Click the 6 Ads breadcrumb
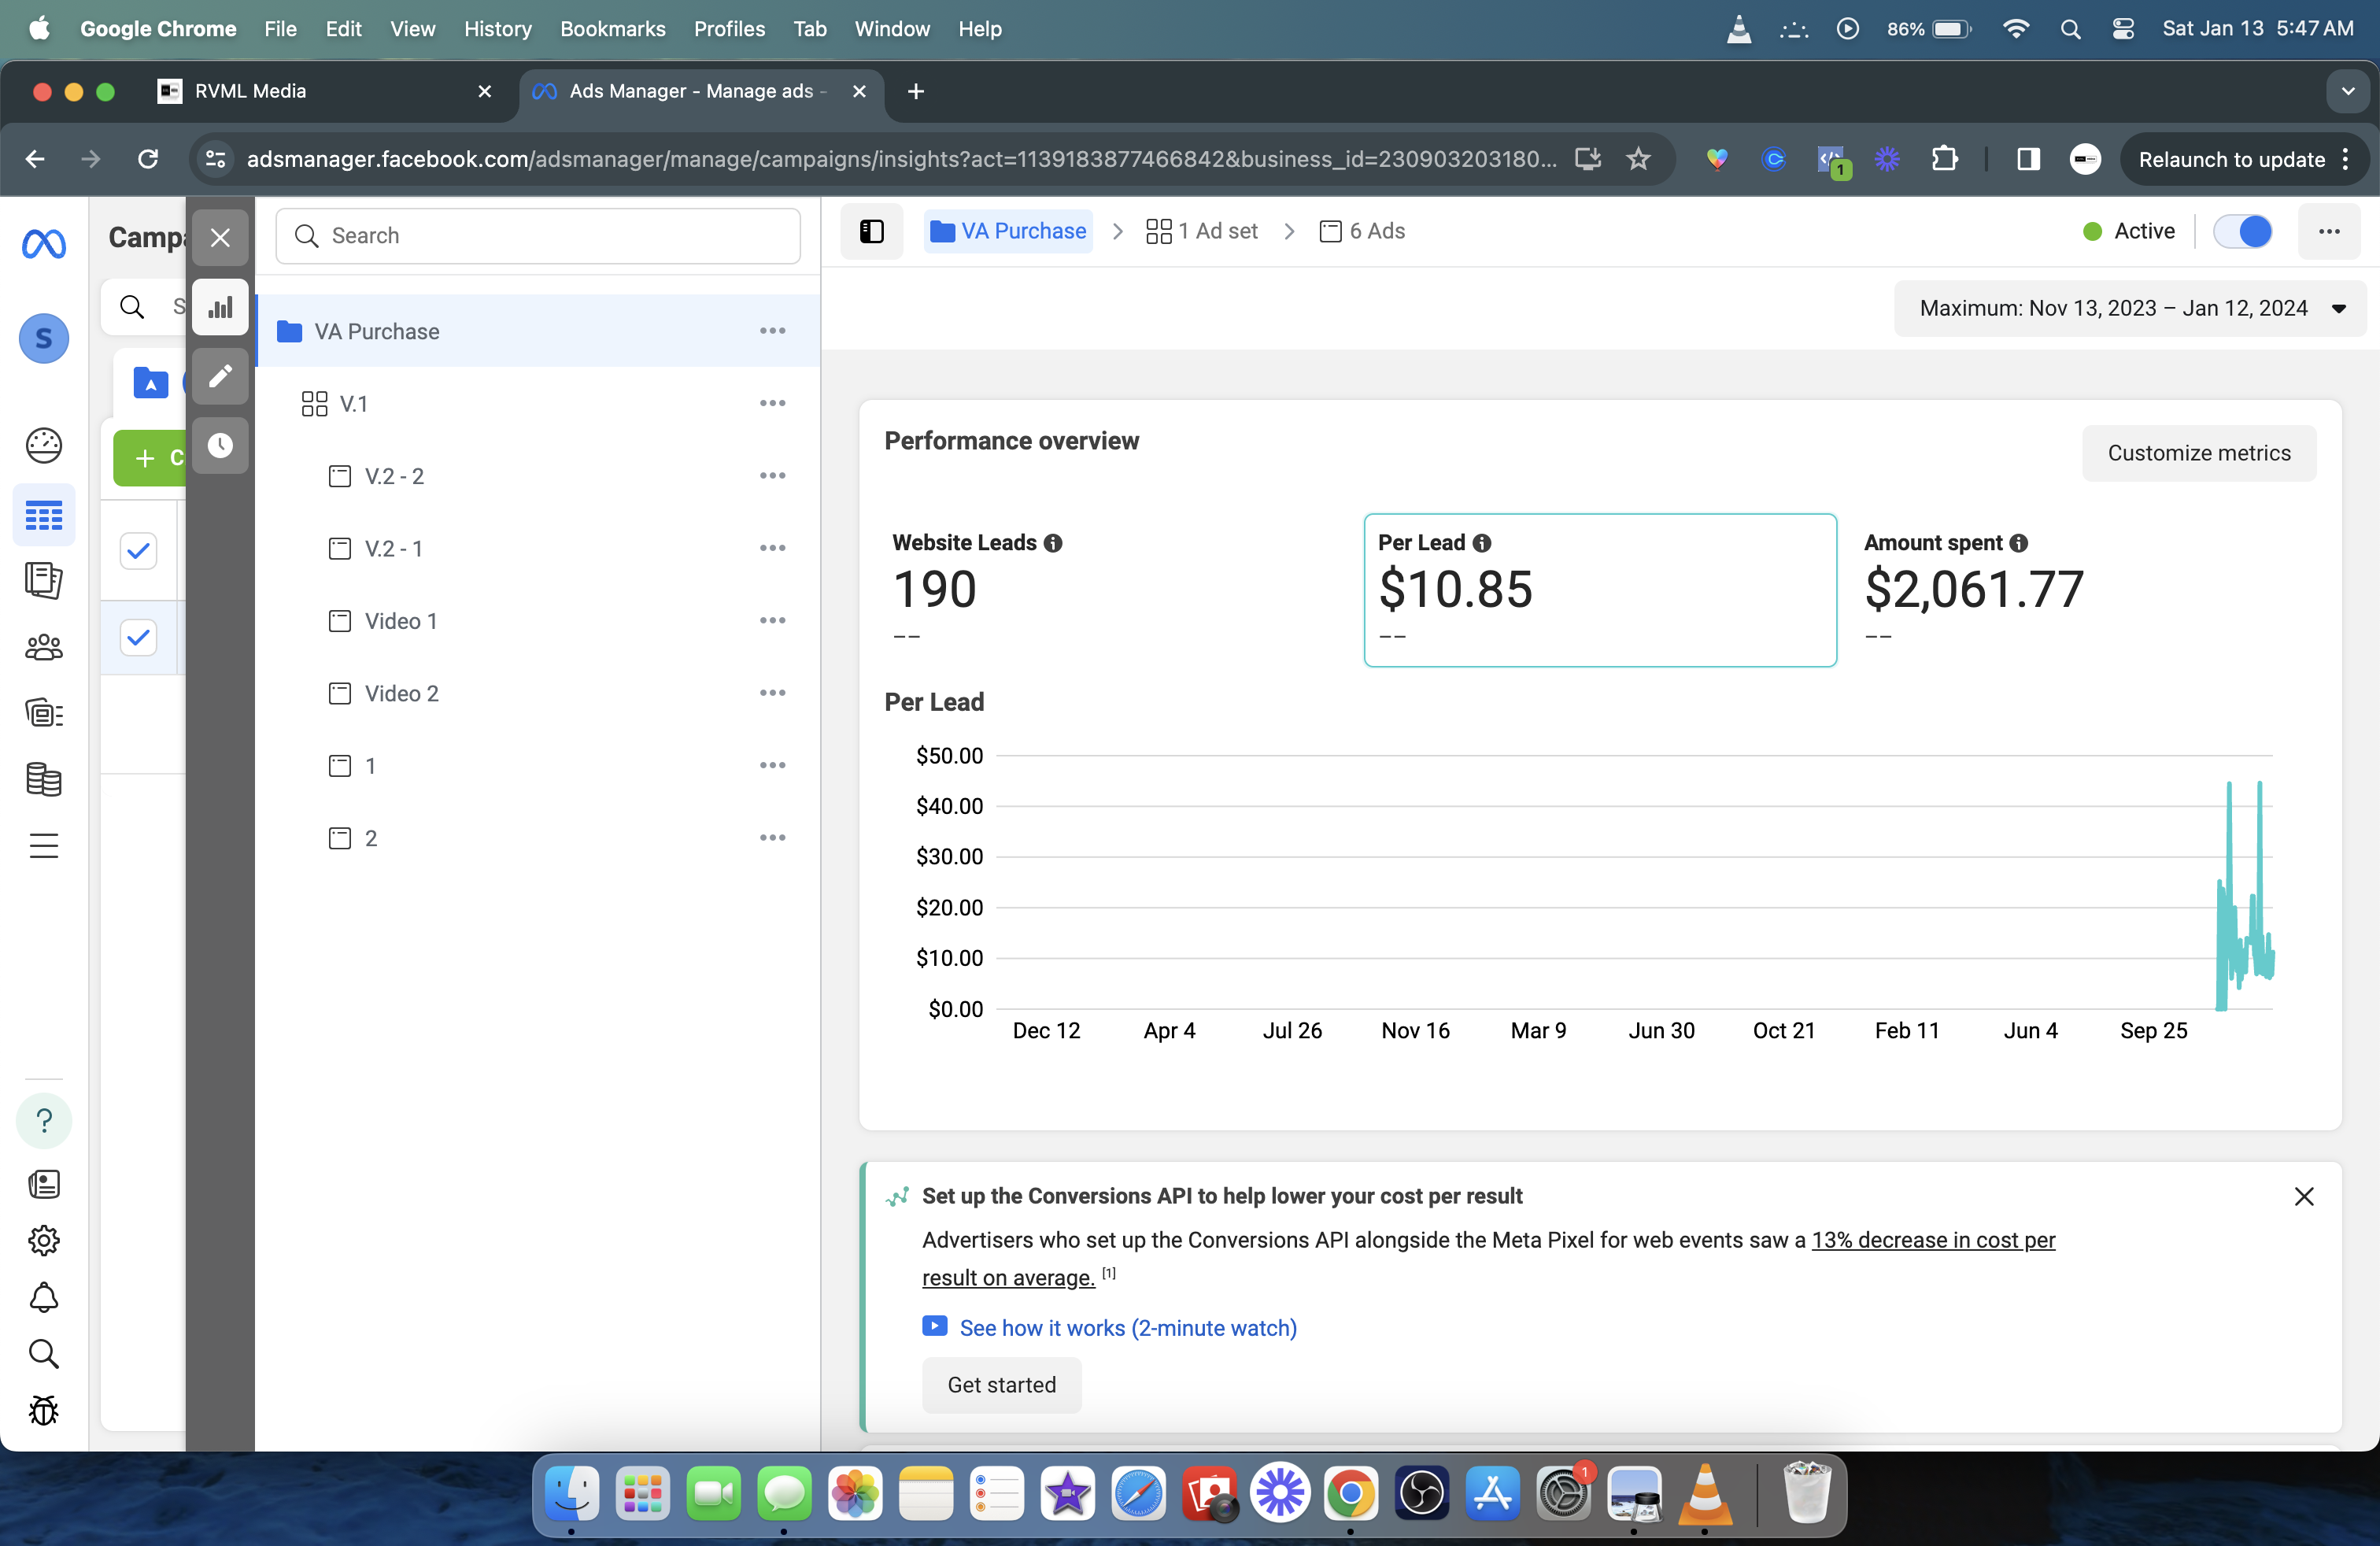 [1362, 231]
